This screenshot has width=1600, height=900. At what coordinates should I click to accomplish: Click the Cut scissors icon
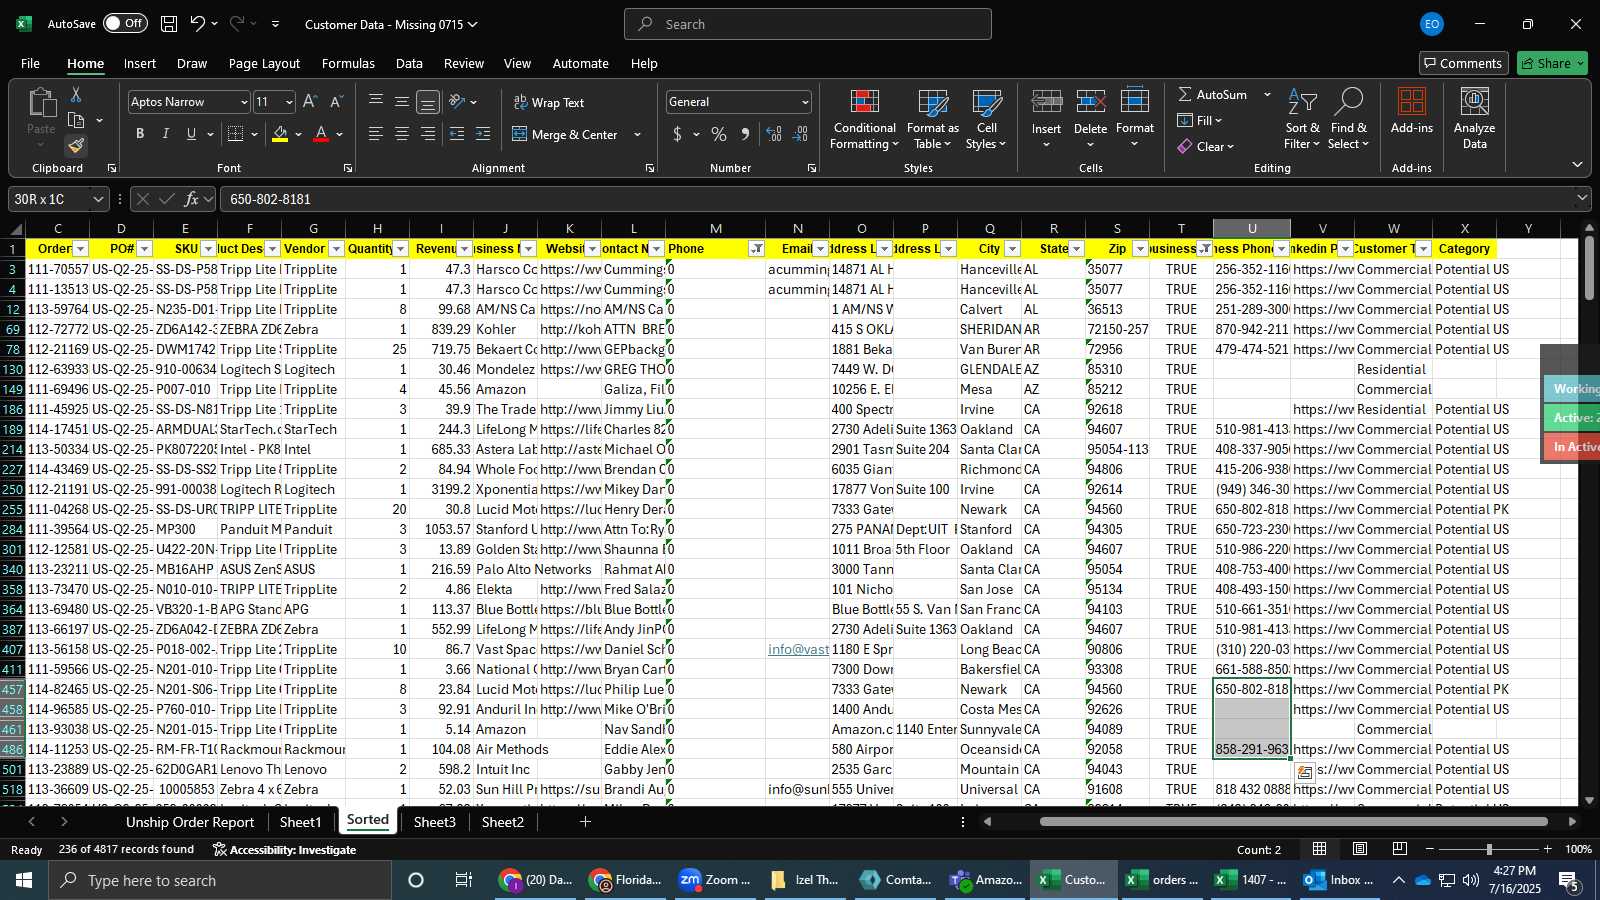tap(76, 94)
